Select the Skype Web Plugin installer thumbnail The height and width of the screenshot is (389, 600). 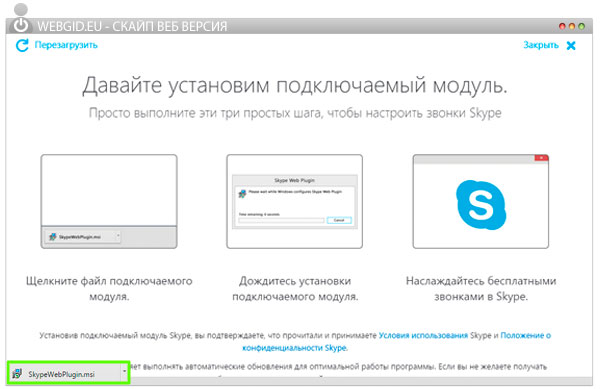[294, 201]
